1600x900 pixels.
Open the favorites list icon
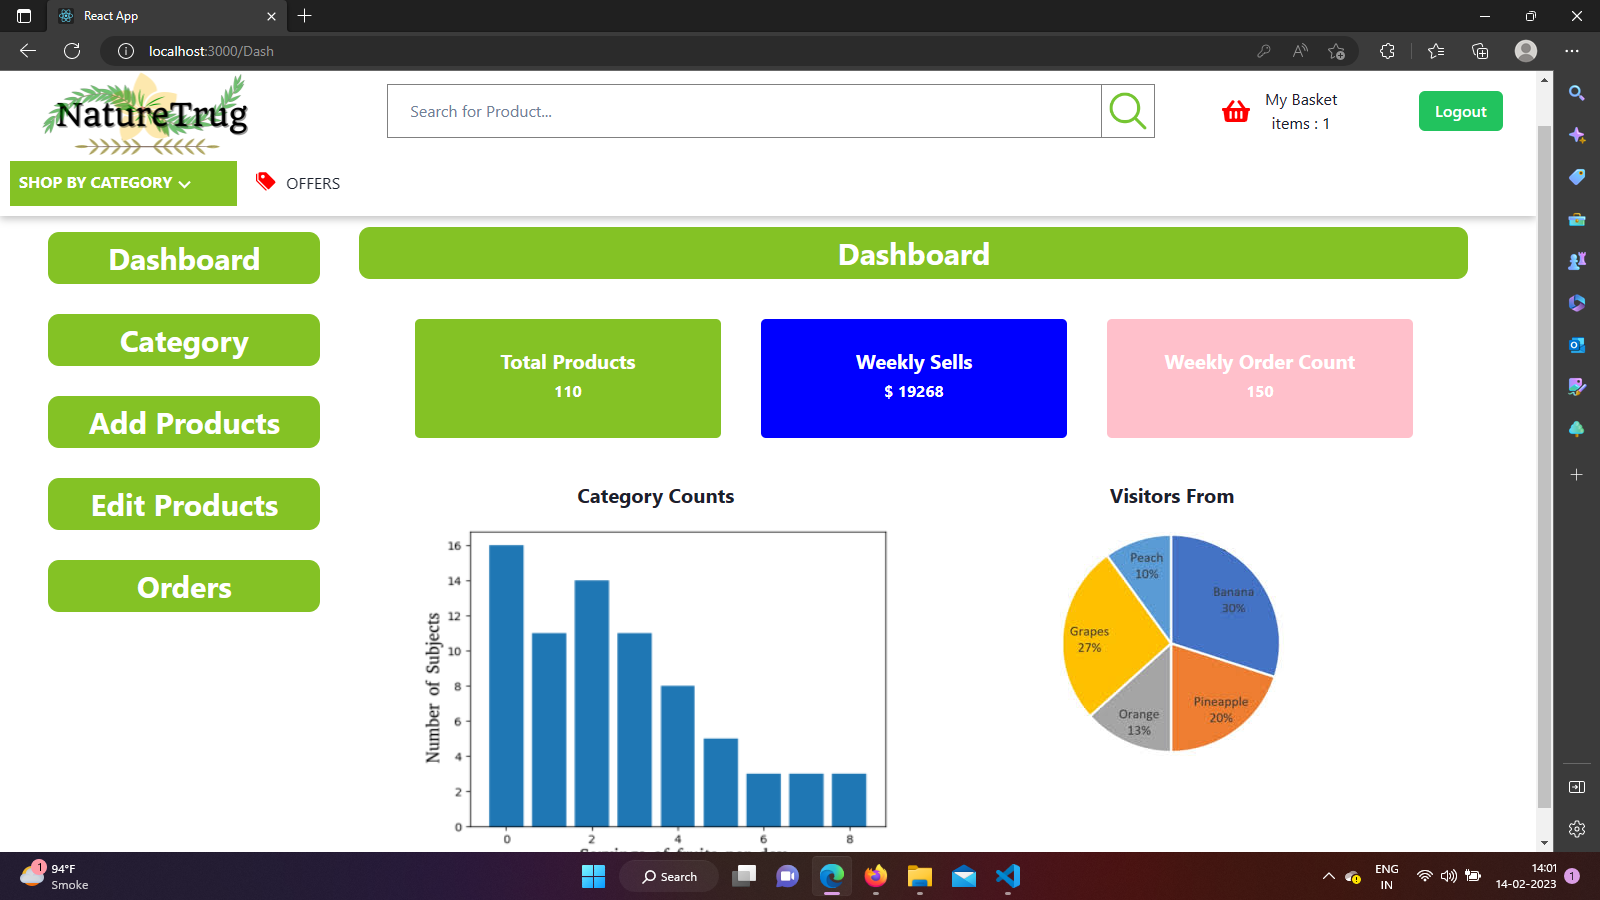[x=1436, y=51]
